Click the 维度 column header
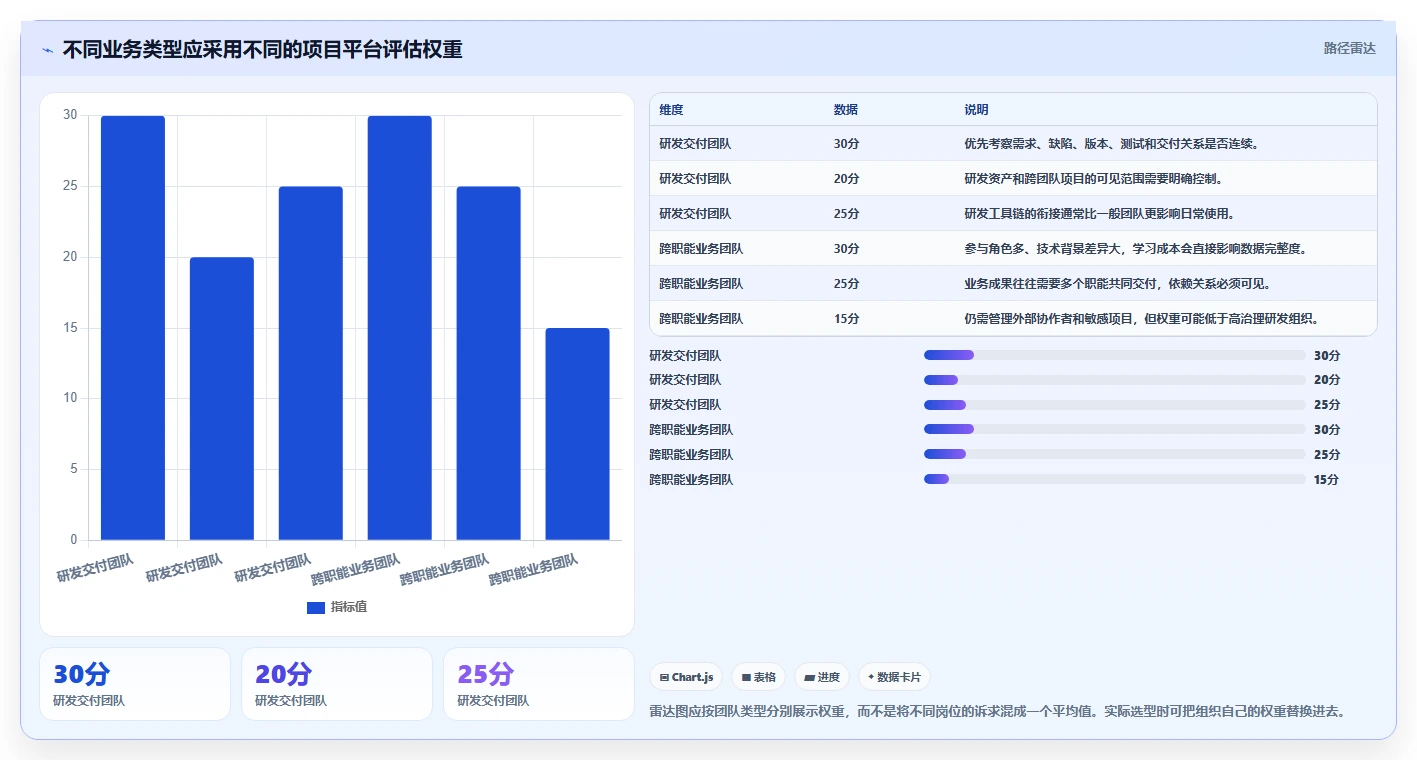 (x=671, y=110)
